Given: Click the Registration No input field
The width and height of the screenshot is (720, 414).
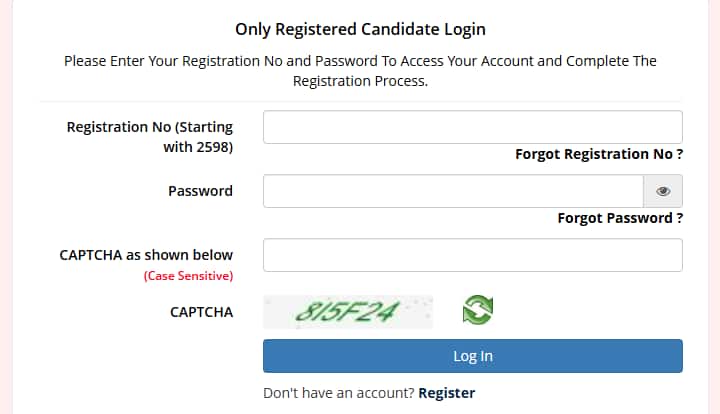Looking at the screenshot, I should click(x=472, y=127).
